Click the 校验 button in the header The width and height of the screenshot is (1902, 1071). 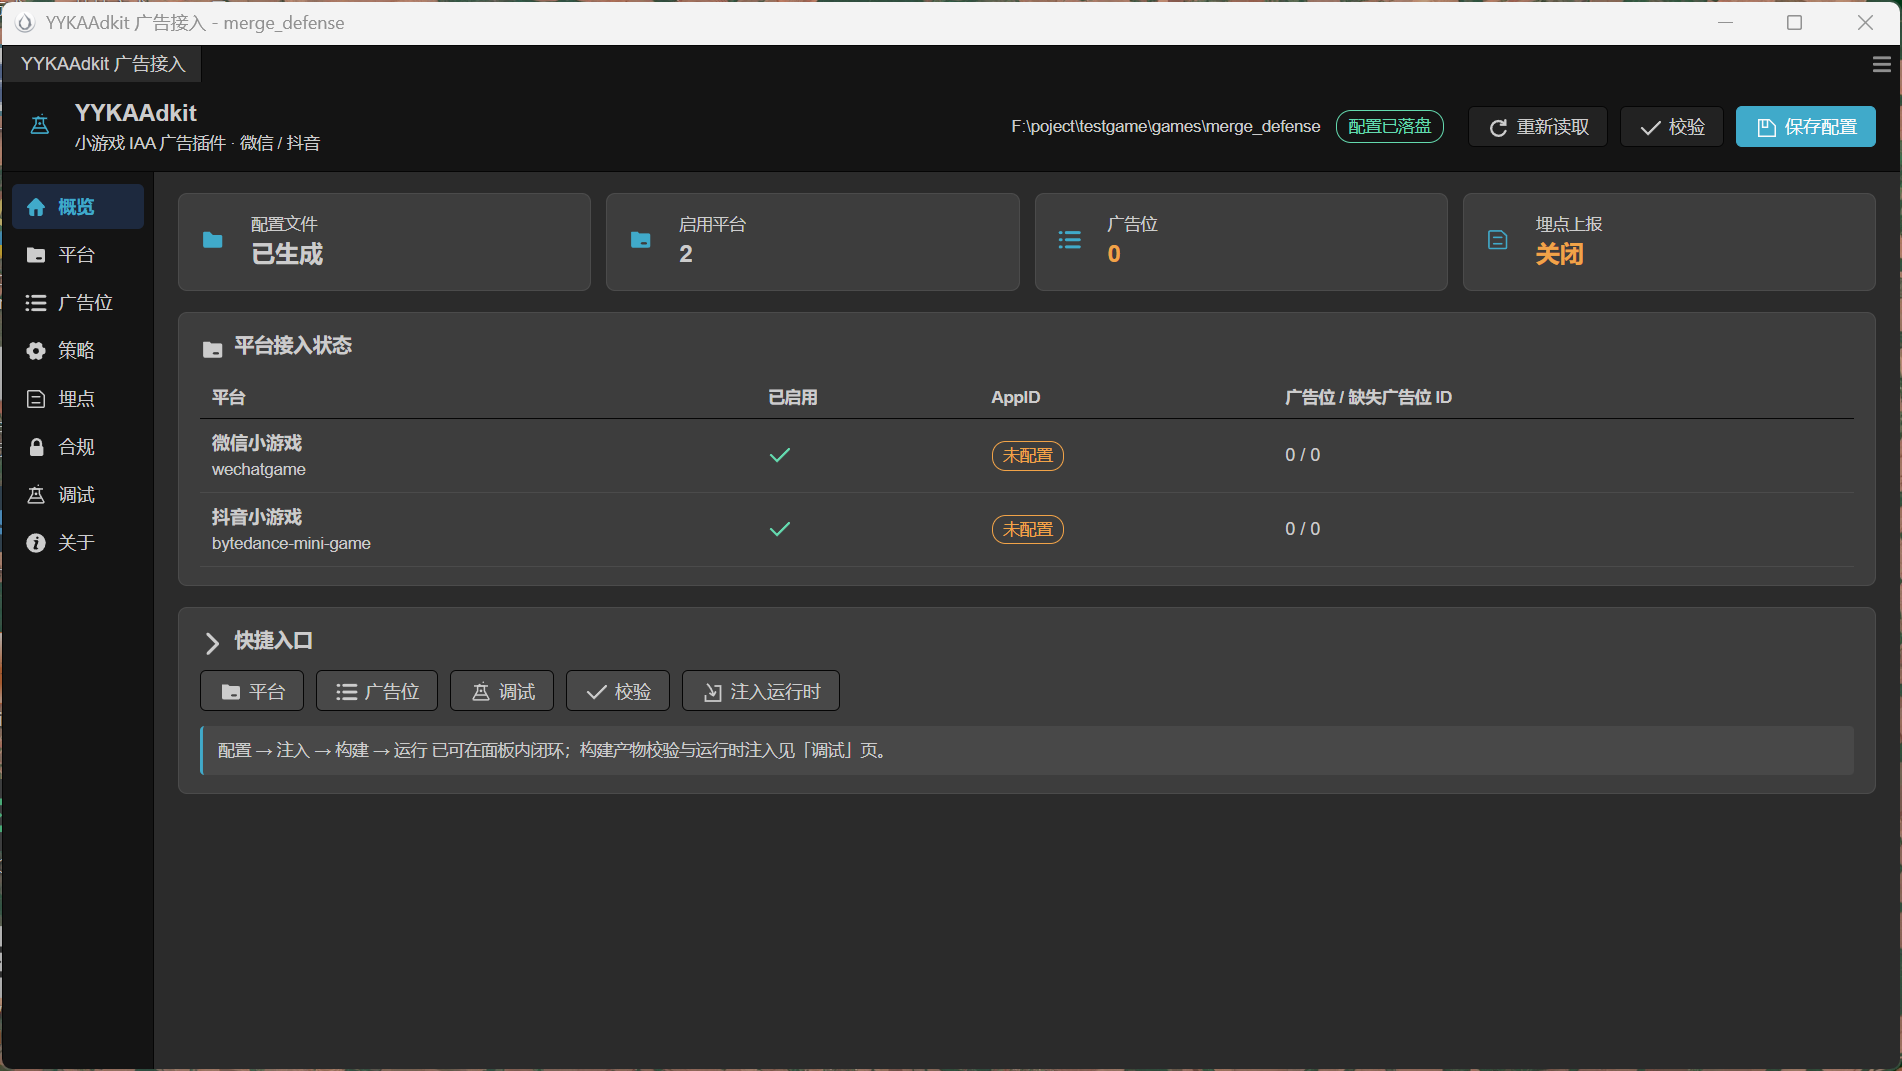(x=1672, y=127)
